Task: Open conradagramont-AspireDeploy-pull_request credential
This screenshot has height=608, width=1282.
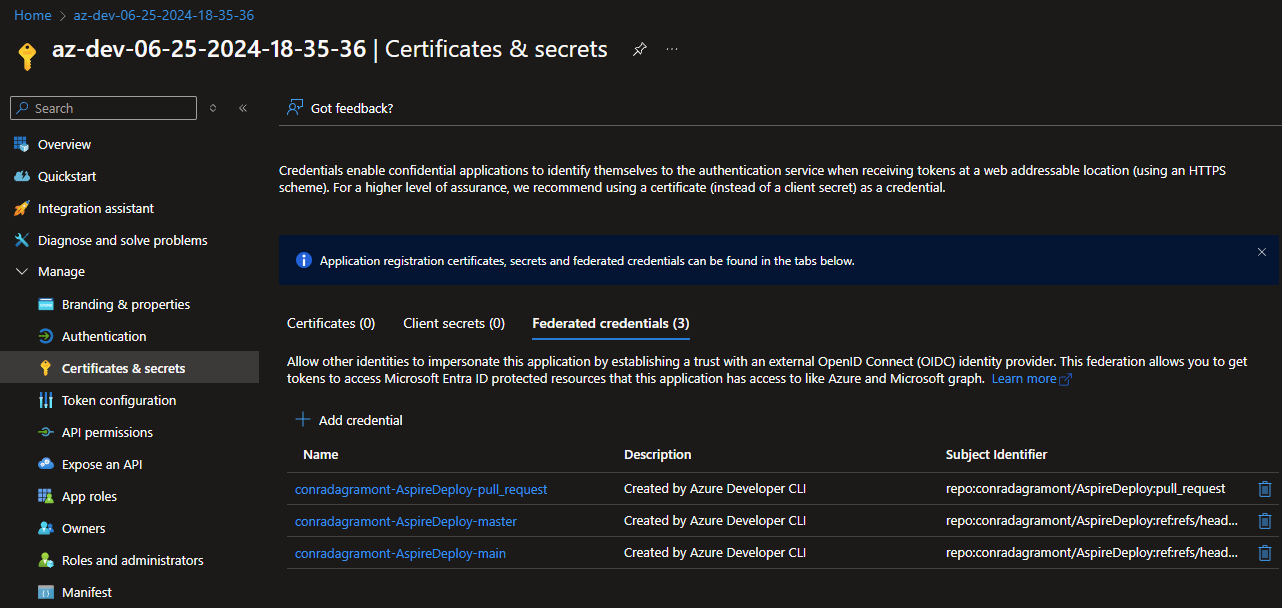Action: tap(421, 489)
